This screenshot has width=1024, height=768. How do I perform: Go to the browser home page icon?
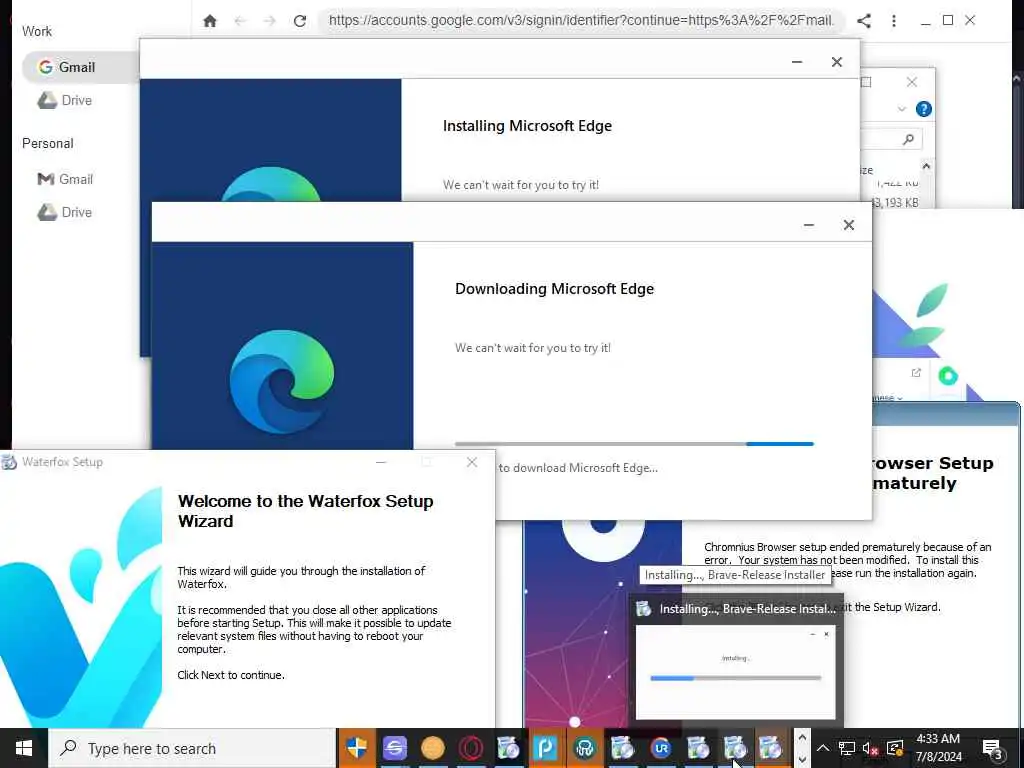tap(210, 21)
